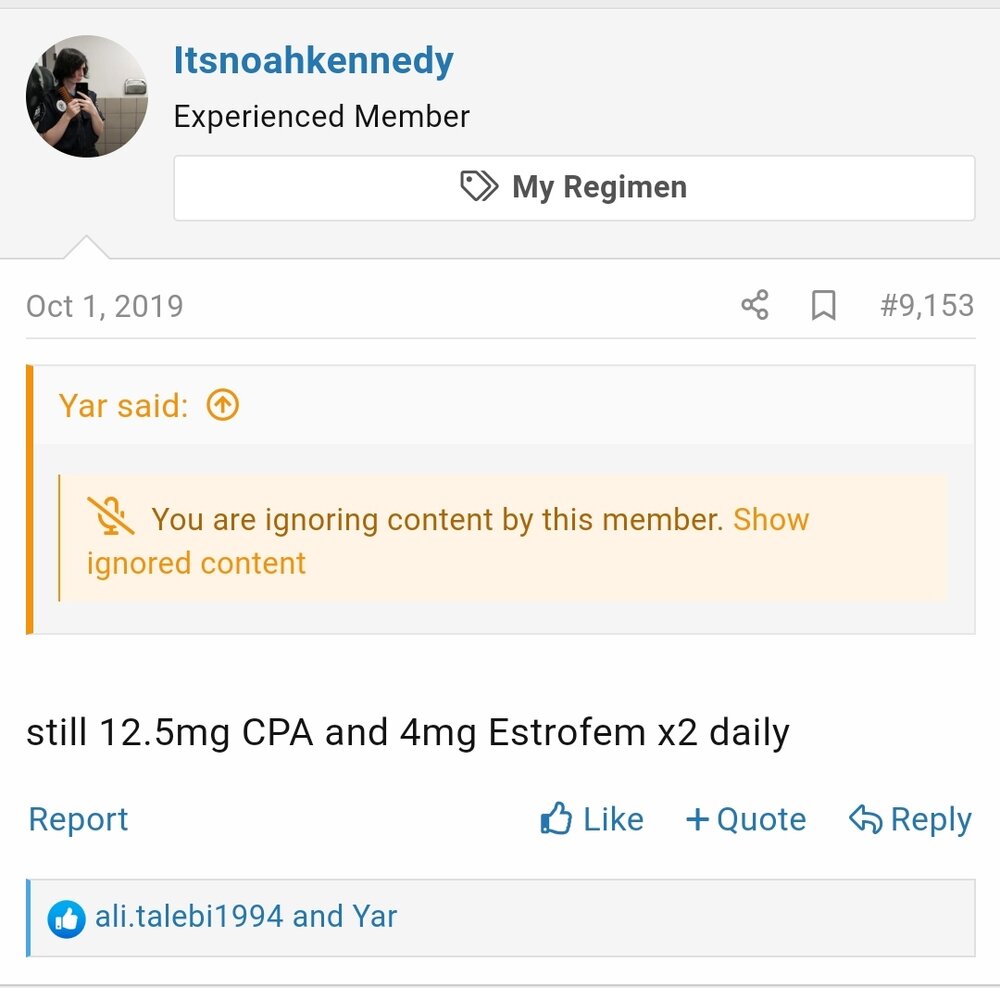
Task: Click the poster's round avatar photo
Action: (86, 96)
